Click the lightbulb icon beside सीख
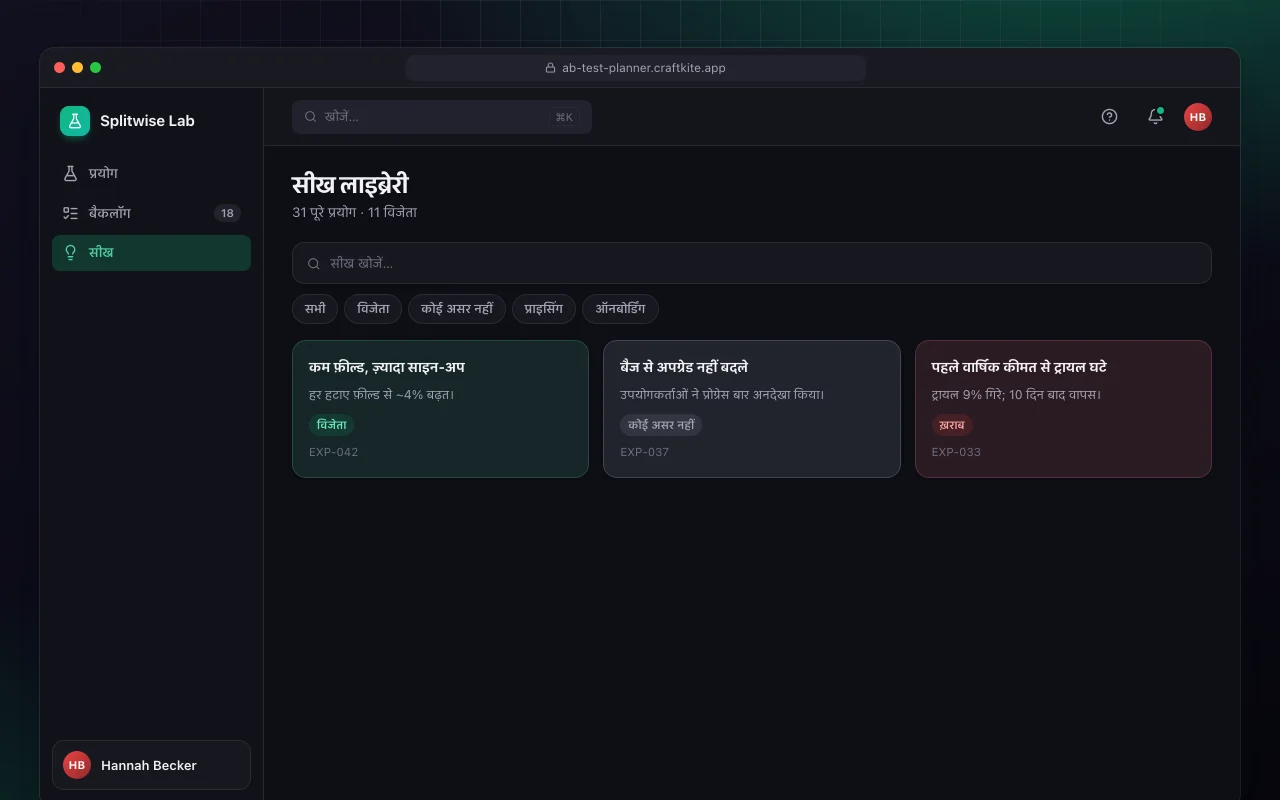1280x800 pixels. tap(70, 252)
